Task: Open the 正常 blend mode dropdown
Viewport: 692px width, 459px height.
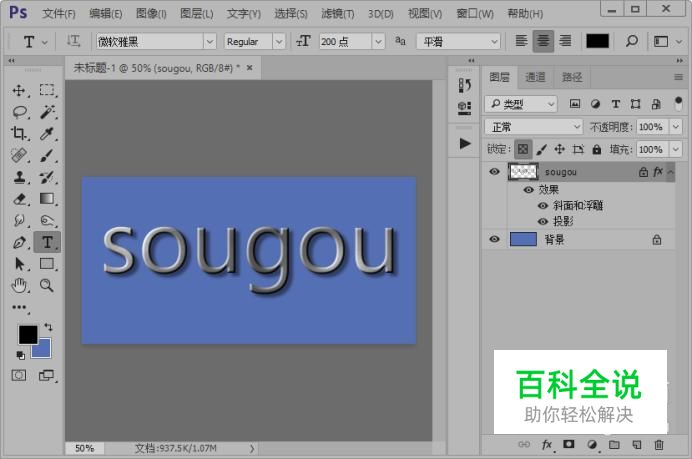Action: click(x=534, y=127)
